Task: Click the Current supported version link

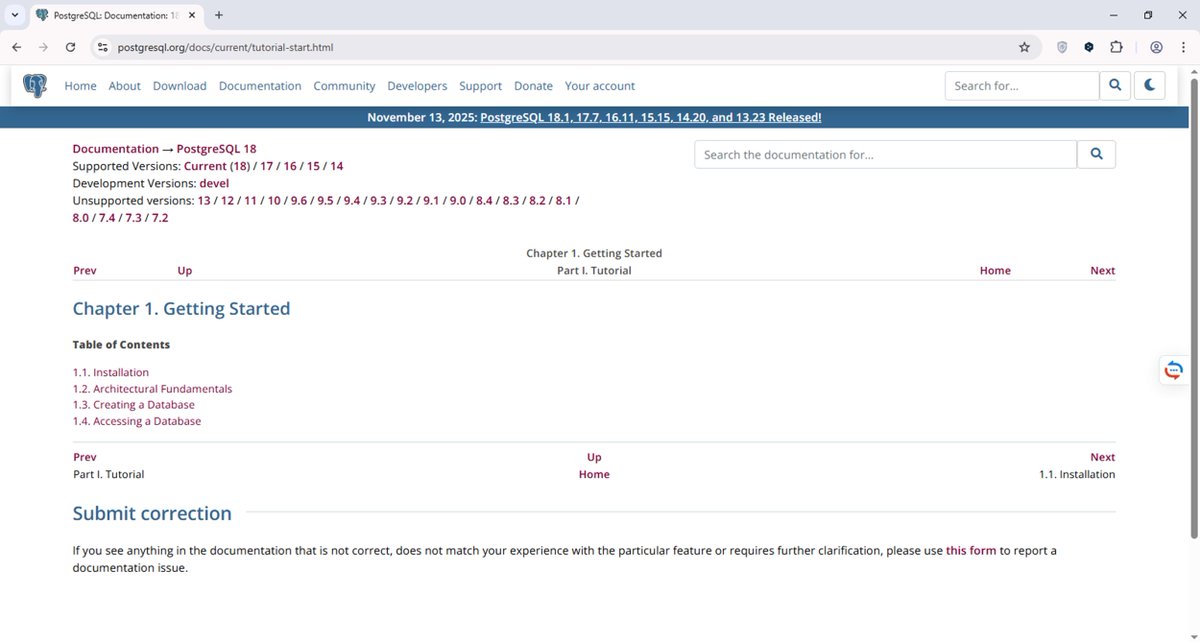Action: click(205, 166)
